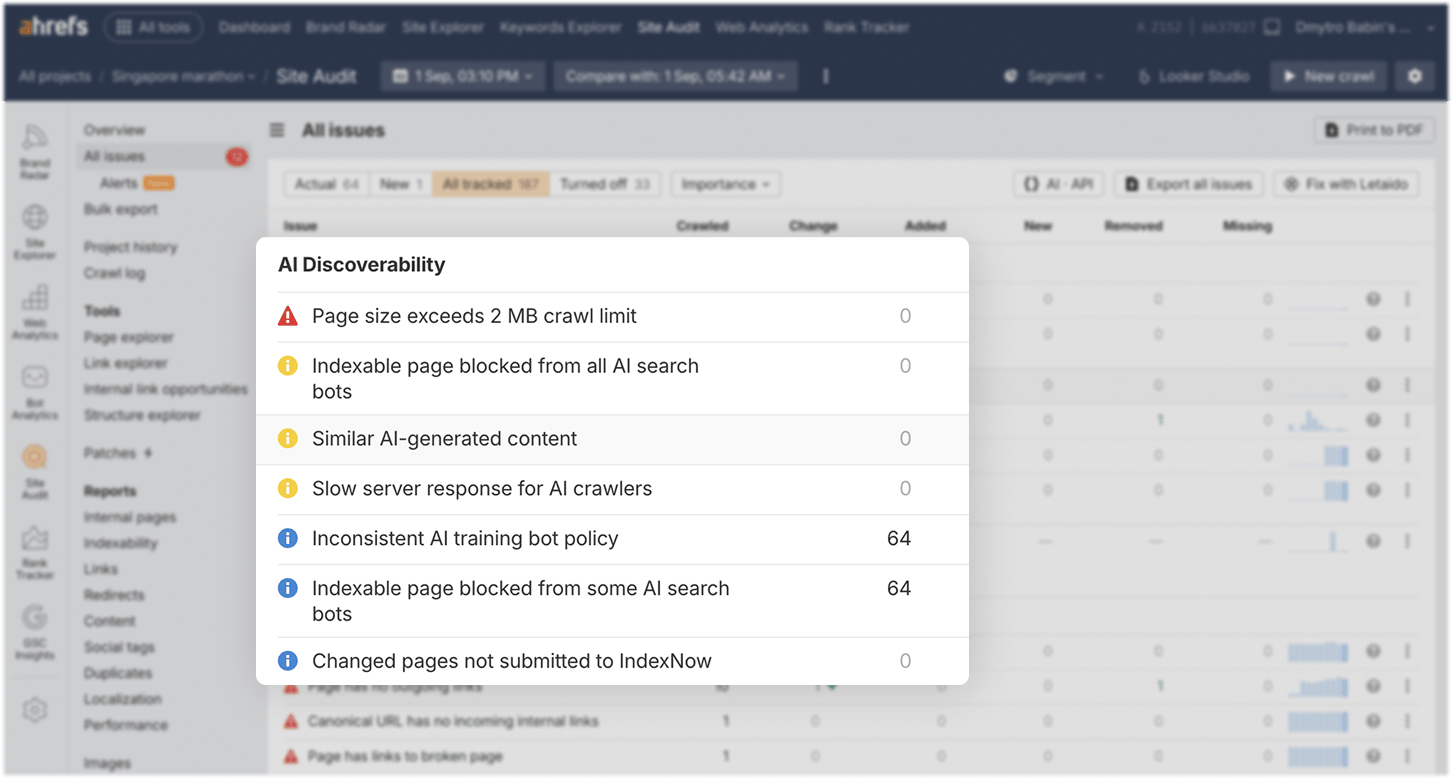Click blue icon beside Changed pages not submitted to IndexNow
Screen dimensions: 1452x779
tap(288, 661)
